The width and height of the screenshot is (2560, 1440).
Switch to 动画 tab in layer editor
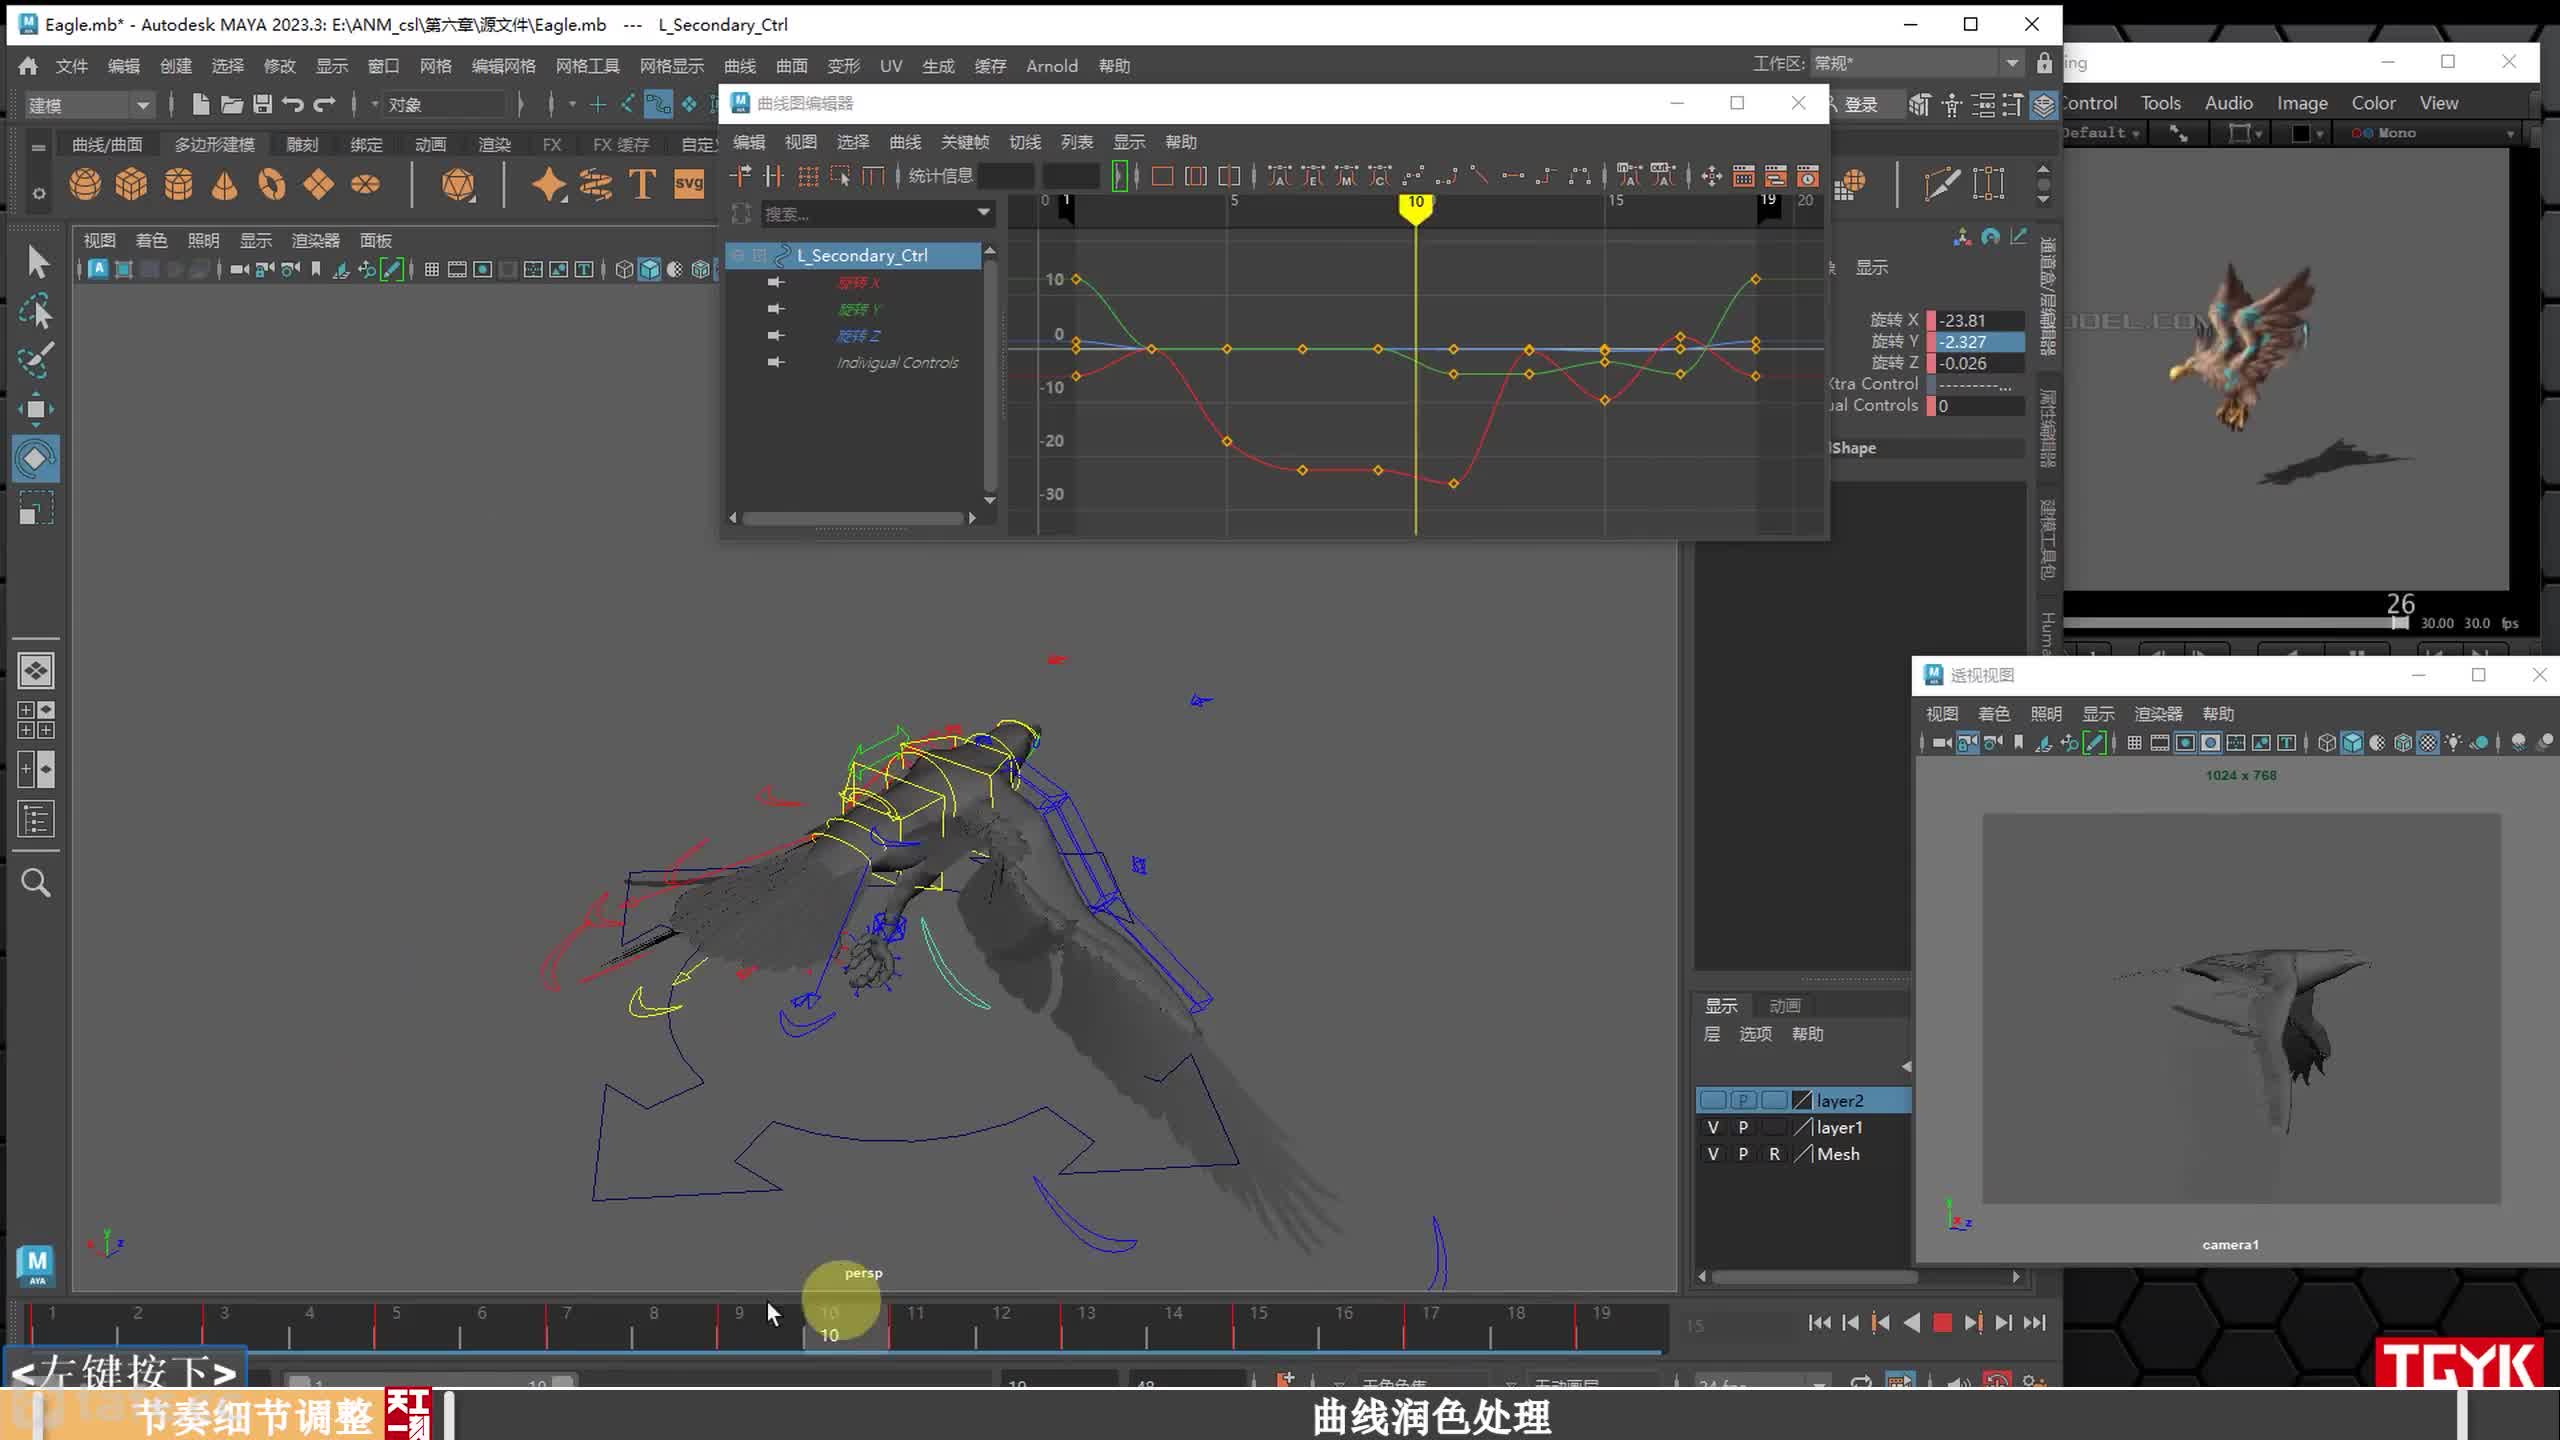pyautogui.click(x=1784, y=1006)
